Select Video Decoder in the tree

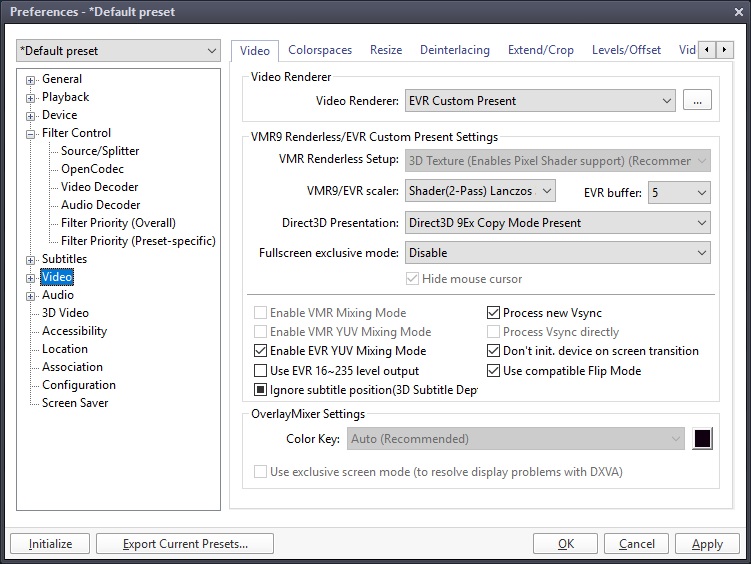(100, 187)
